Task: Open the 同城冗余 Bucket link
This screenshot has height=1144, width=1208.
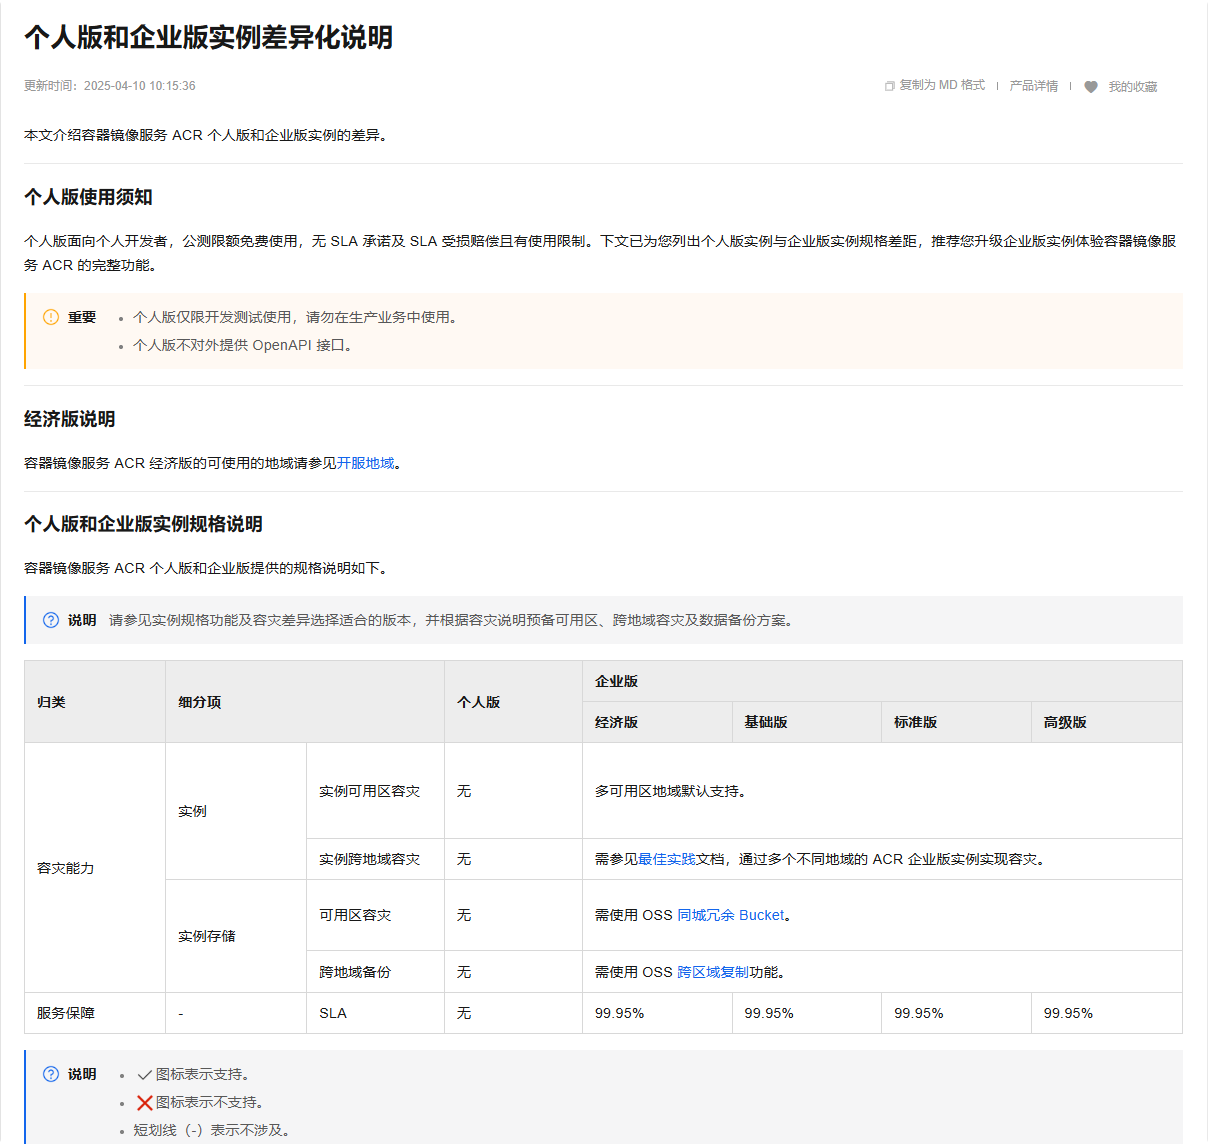Action: click(x=731, y=915)
